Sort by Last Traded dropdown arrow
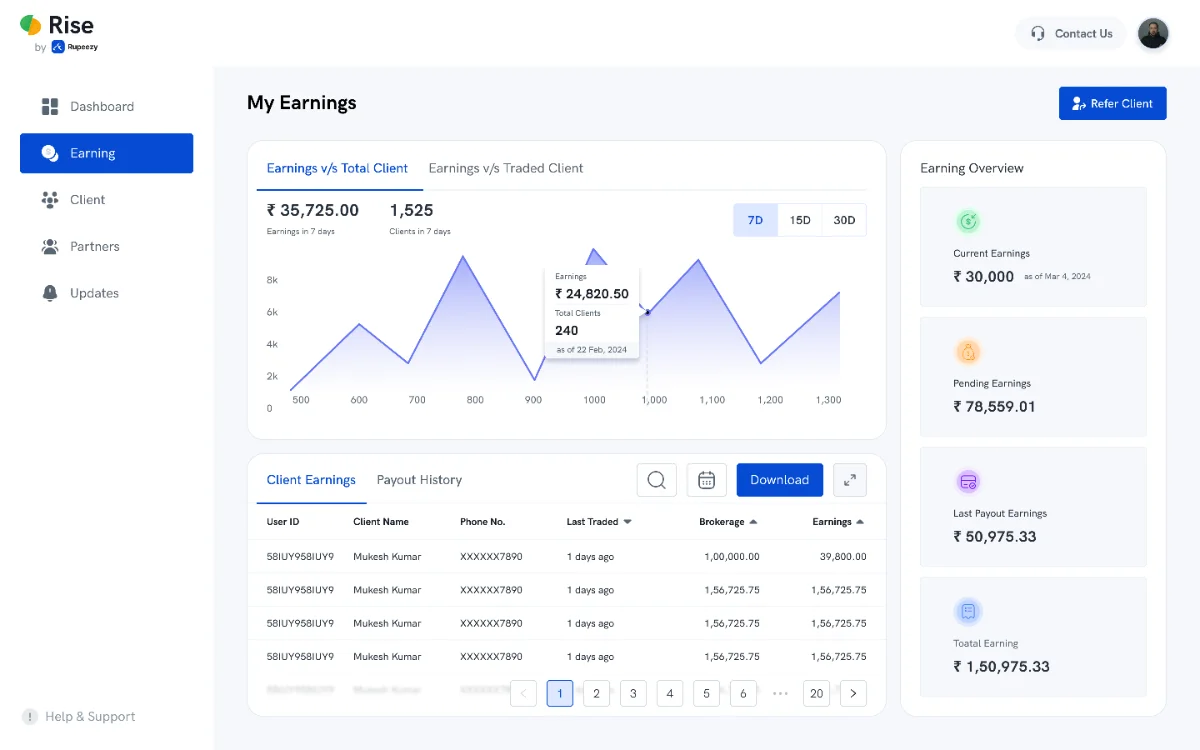Image resolution: width=1200 pixels, height=750 pixels. pos(627,522)
